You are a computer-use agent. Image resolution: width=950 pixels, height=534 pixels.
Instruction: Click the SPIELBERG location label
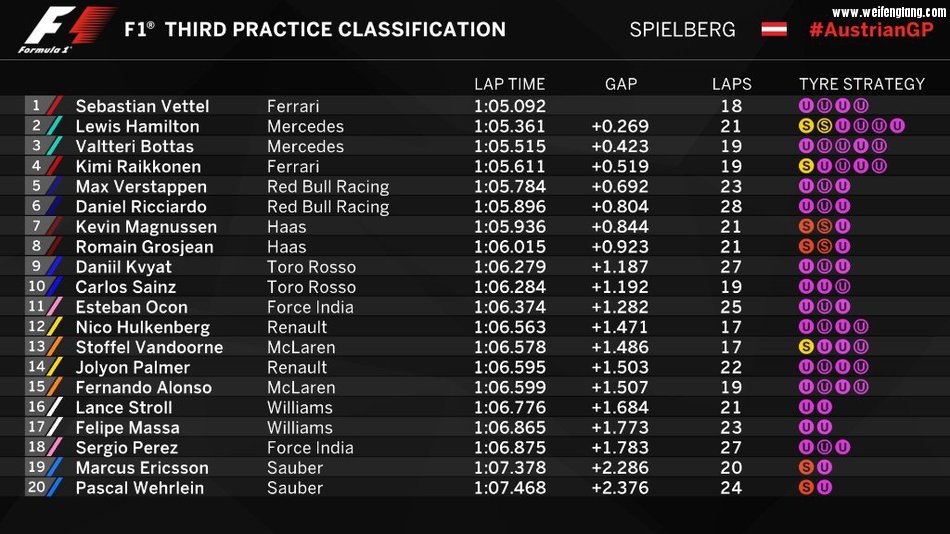point(682,30)
